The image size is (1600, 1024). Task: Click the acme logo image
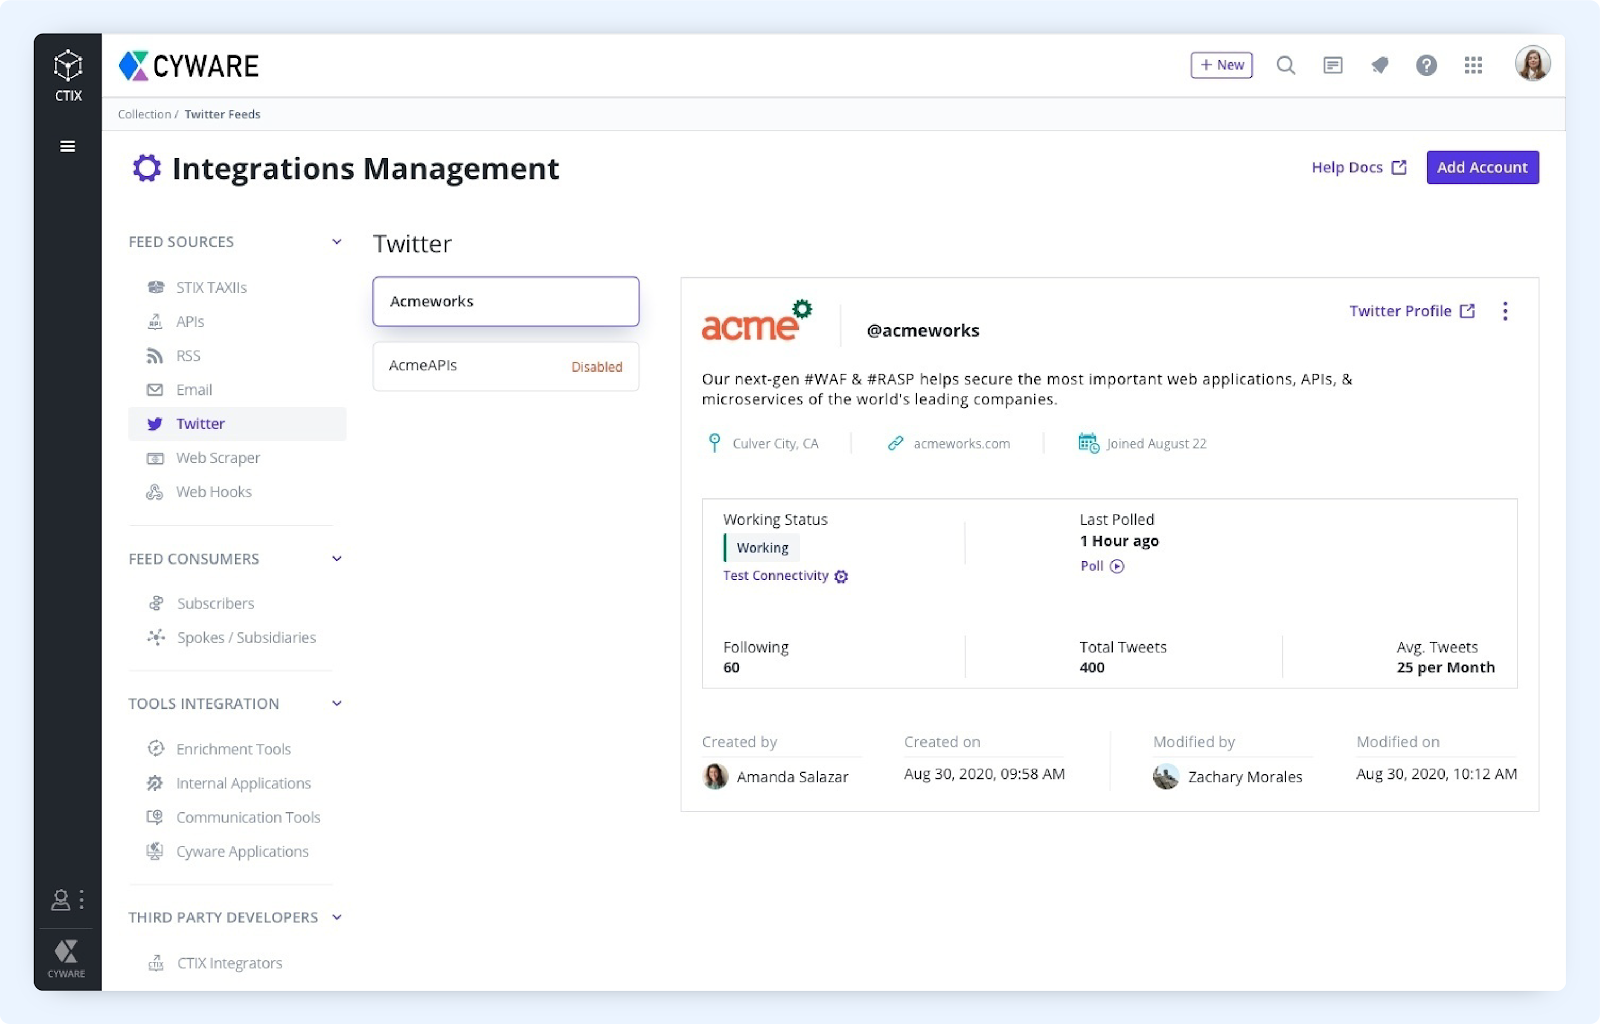pos(756,321)
